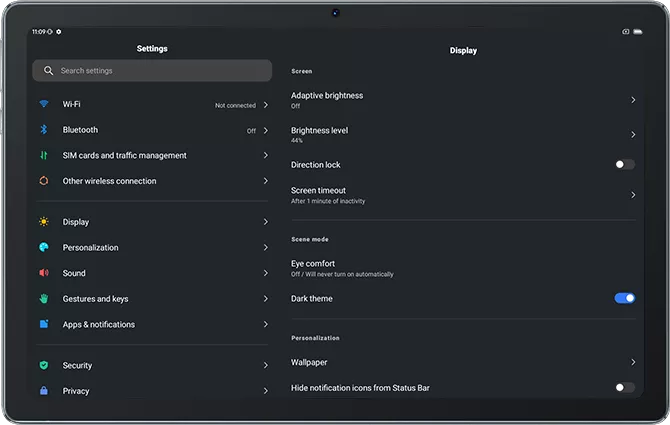Tap the Other wireless connection icon
Image resolution: width=670 pixels, height=425 pixels.
[x=44, y=181]
